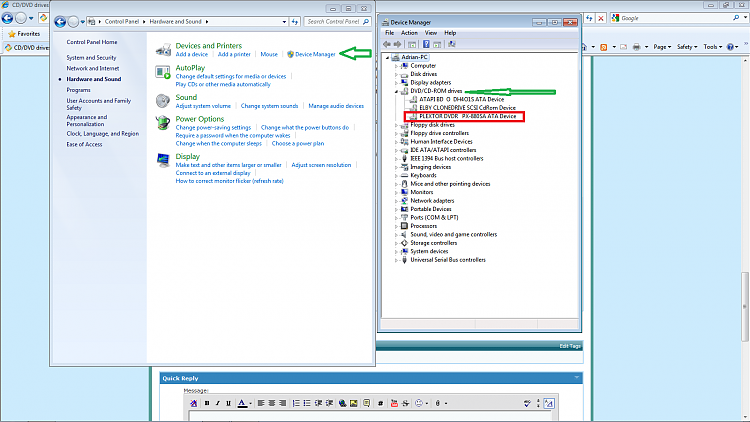The height and width of the screenshot is (422, 750).
Task: Align text right in Quick Reply editor
Action: point(283,403)
